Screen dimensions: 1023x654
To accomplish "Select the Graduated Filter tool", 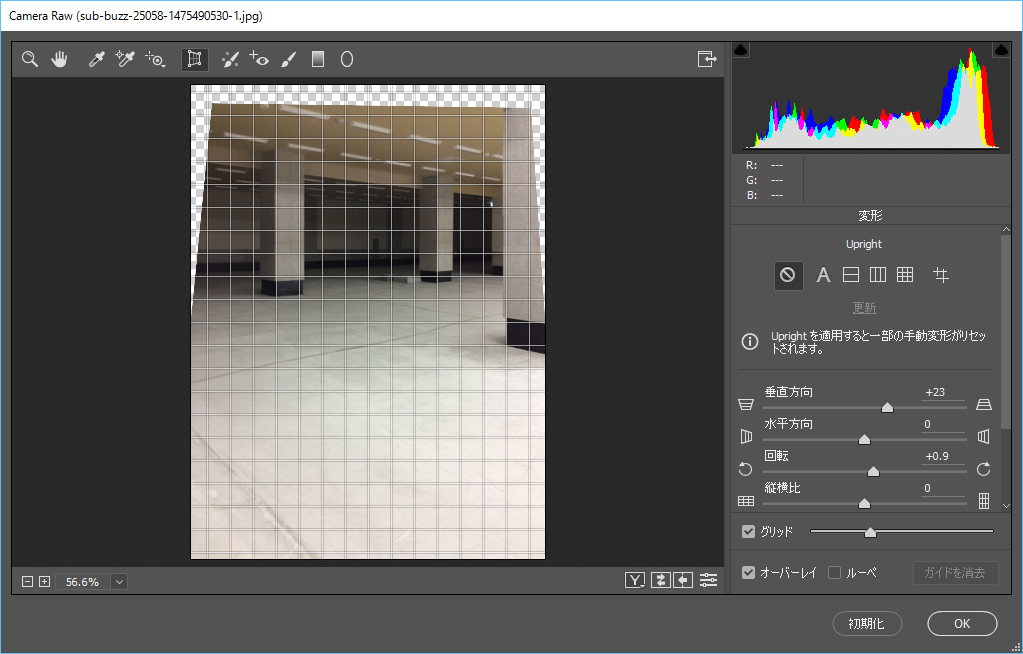I will [x=318, y=59].
